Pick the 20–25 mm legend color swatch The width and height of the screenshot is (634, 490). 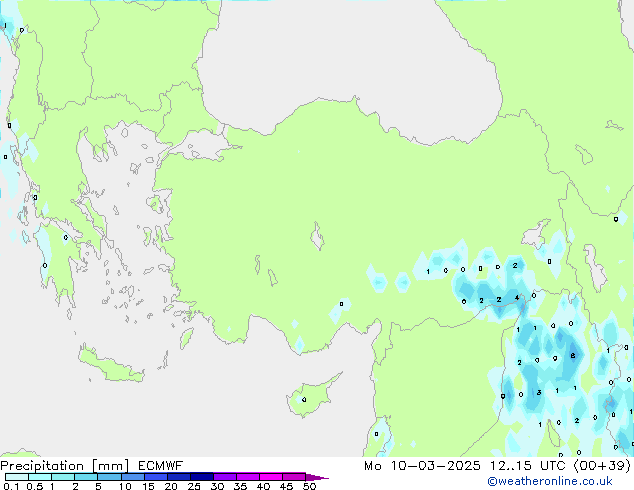pyautogui.click(x=179, y=477)
